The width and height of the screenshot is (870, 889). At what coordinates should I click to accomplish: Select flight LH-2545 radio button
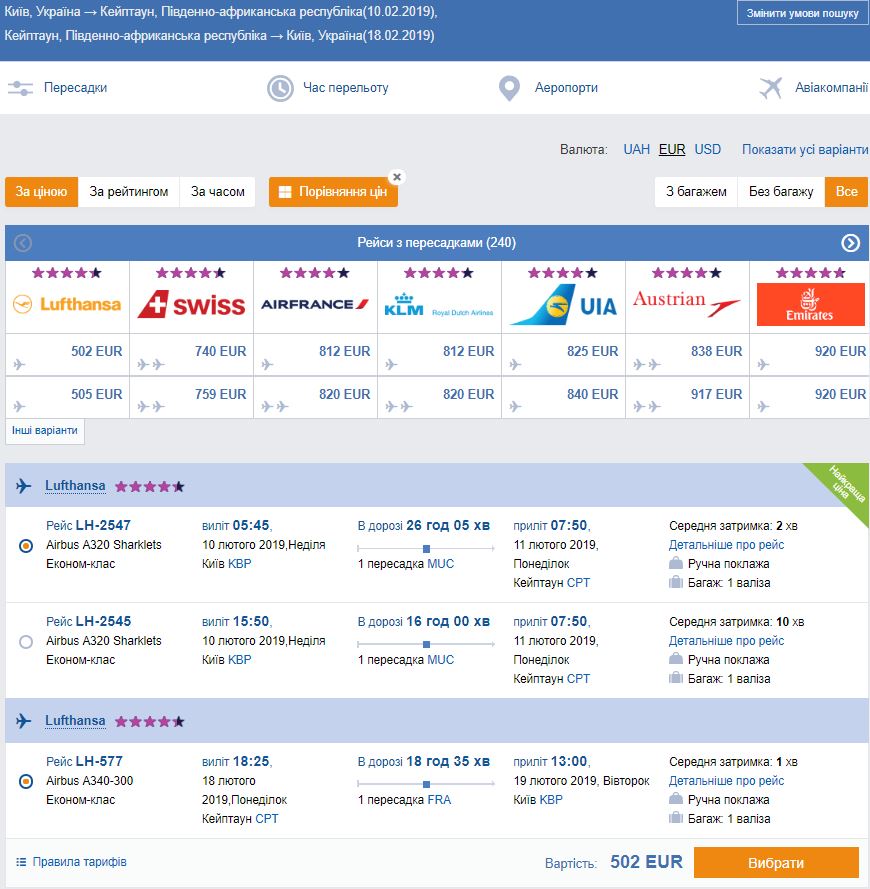tap(26, 642)
